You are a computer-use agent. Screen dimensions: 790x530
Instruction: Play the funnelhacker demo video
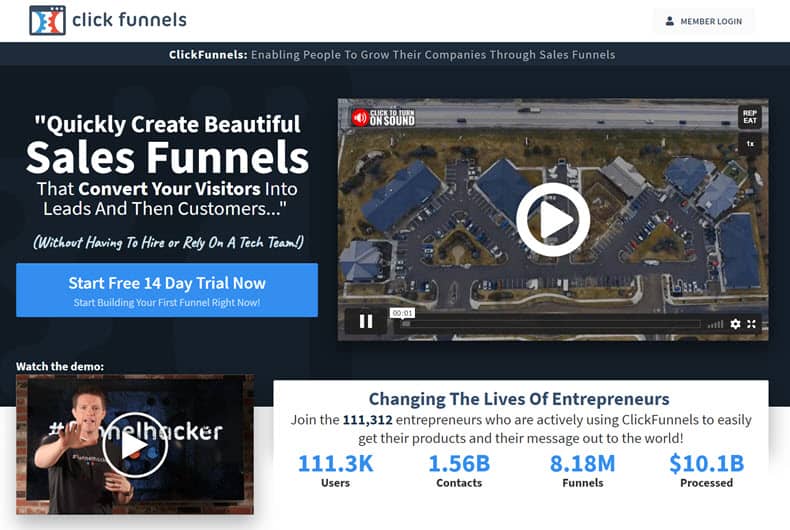pyautogui.click(x=135, y=445)
